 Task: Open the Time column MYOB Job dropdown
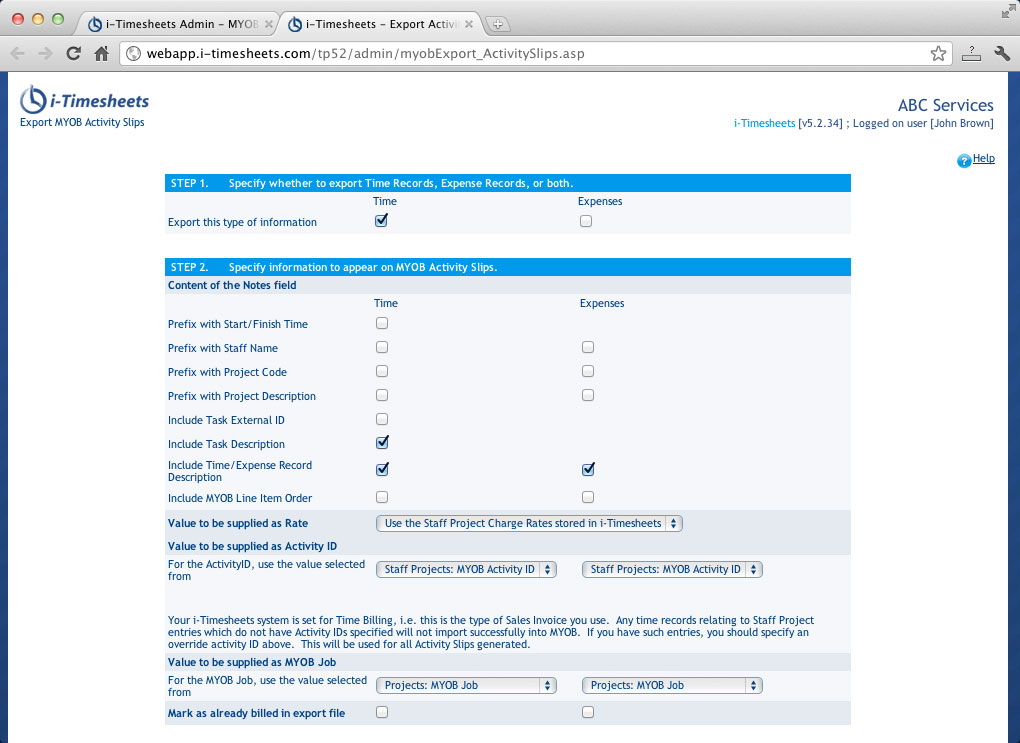pos(466,685)
